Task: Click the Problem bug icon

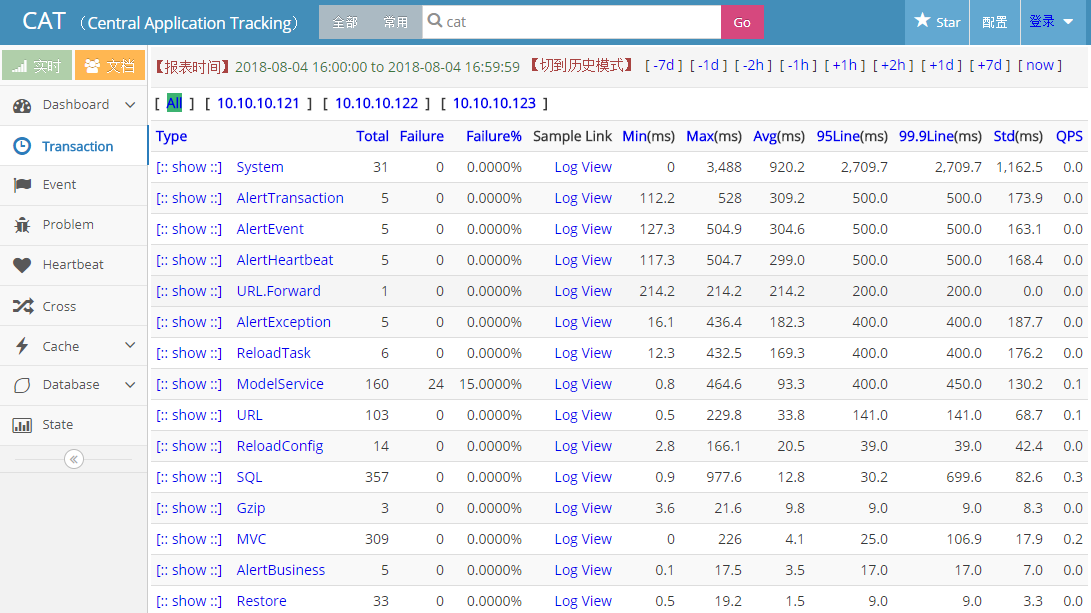Action: [x=22, y=225]
